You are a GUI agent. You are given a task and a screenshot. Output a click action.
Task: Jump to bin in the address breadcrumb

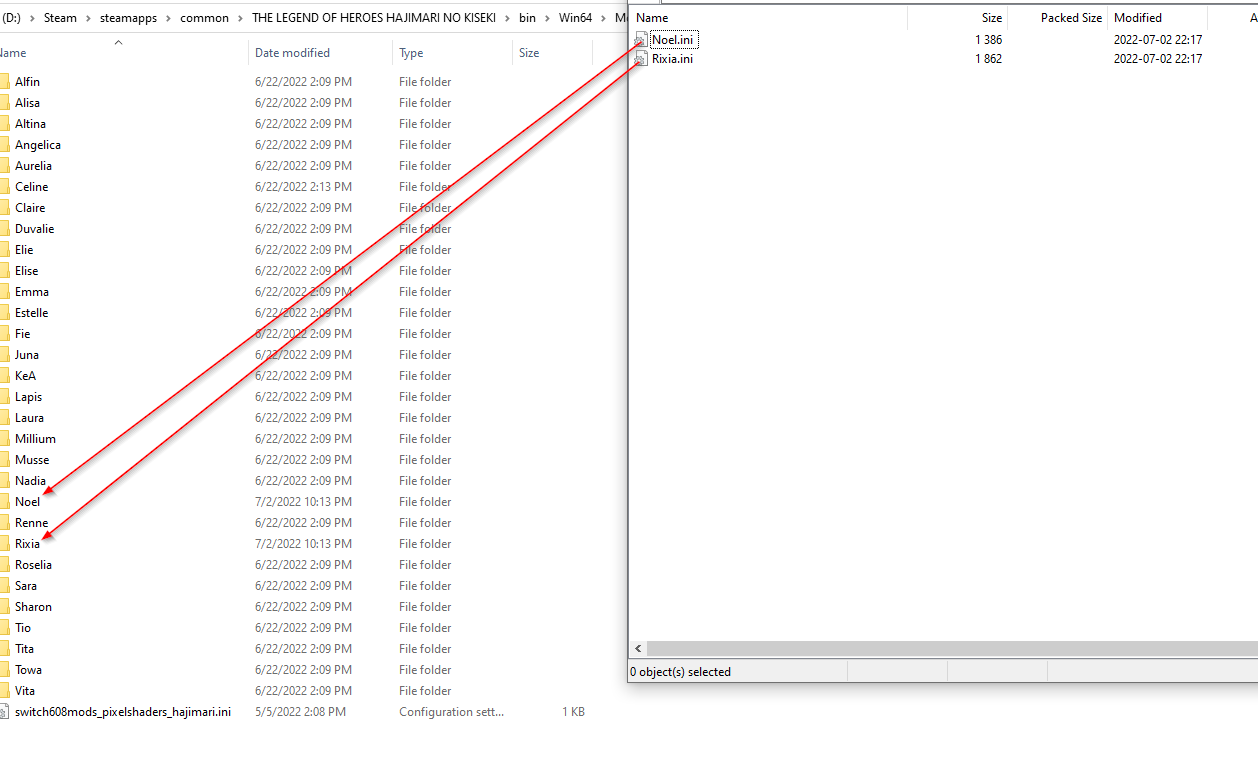pyautogui.click(x=527, y=18)
